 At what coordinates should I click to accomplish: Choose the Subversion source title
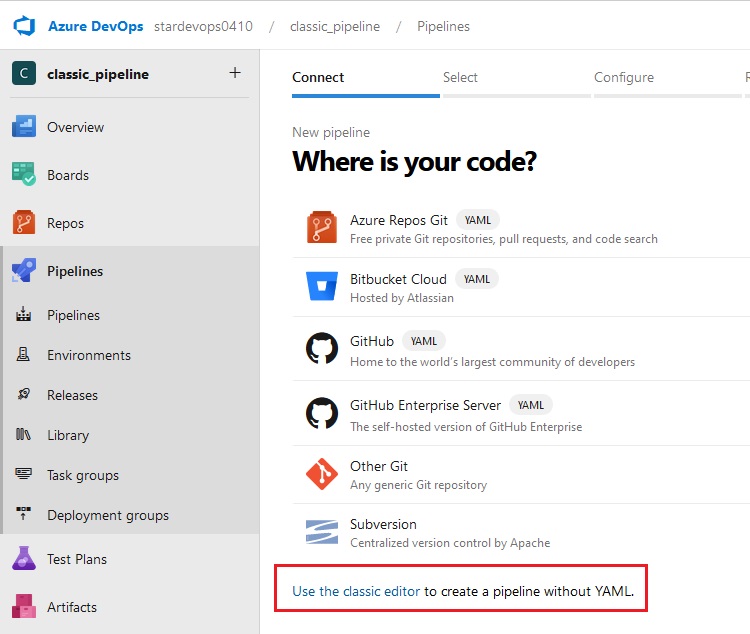(x=383, y=524)
